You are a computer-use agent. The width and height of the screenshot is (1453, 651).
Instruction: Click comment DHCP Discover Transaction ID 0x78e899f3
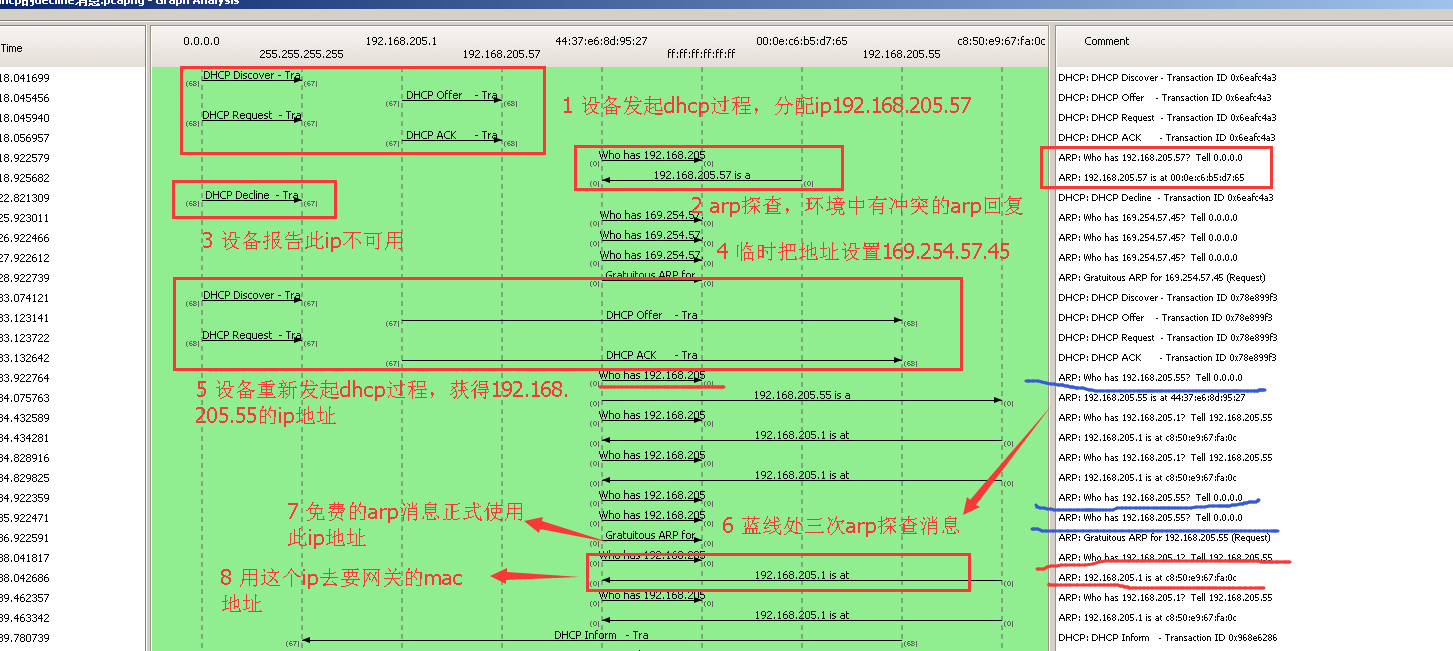[1168, 298]
